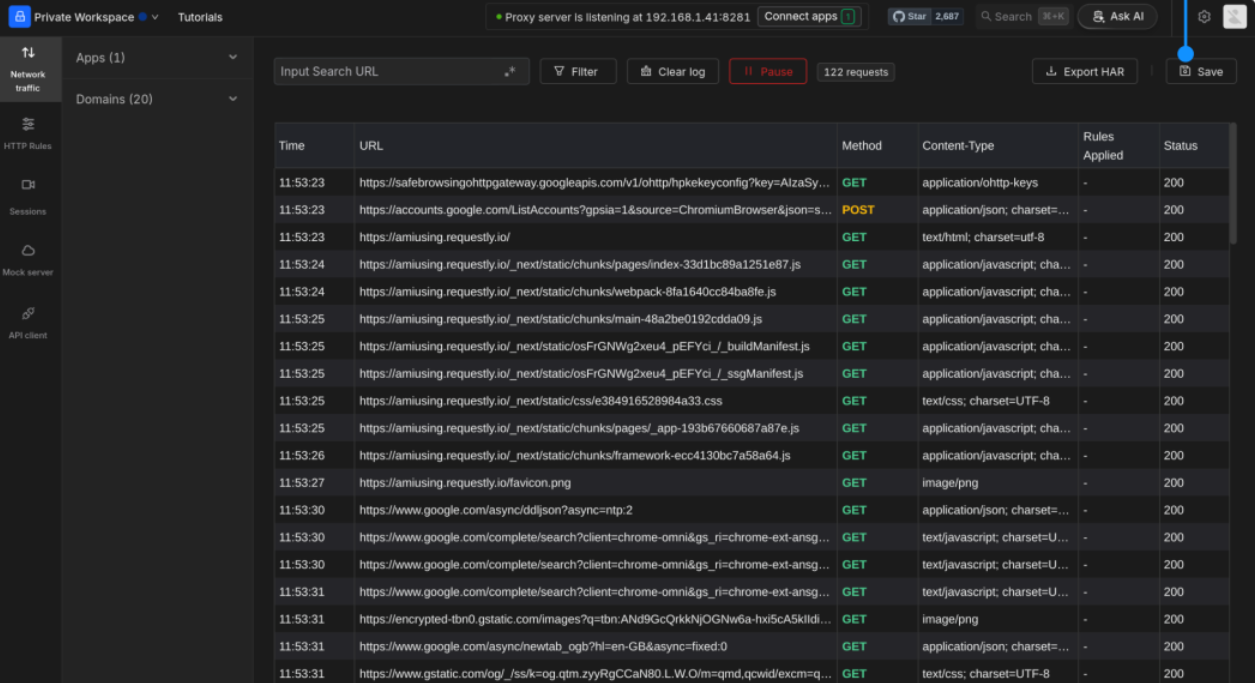
Task: Click the Ask AI button
Action: (1117, 17)
